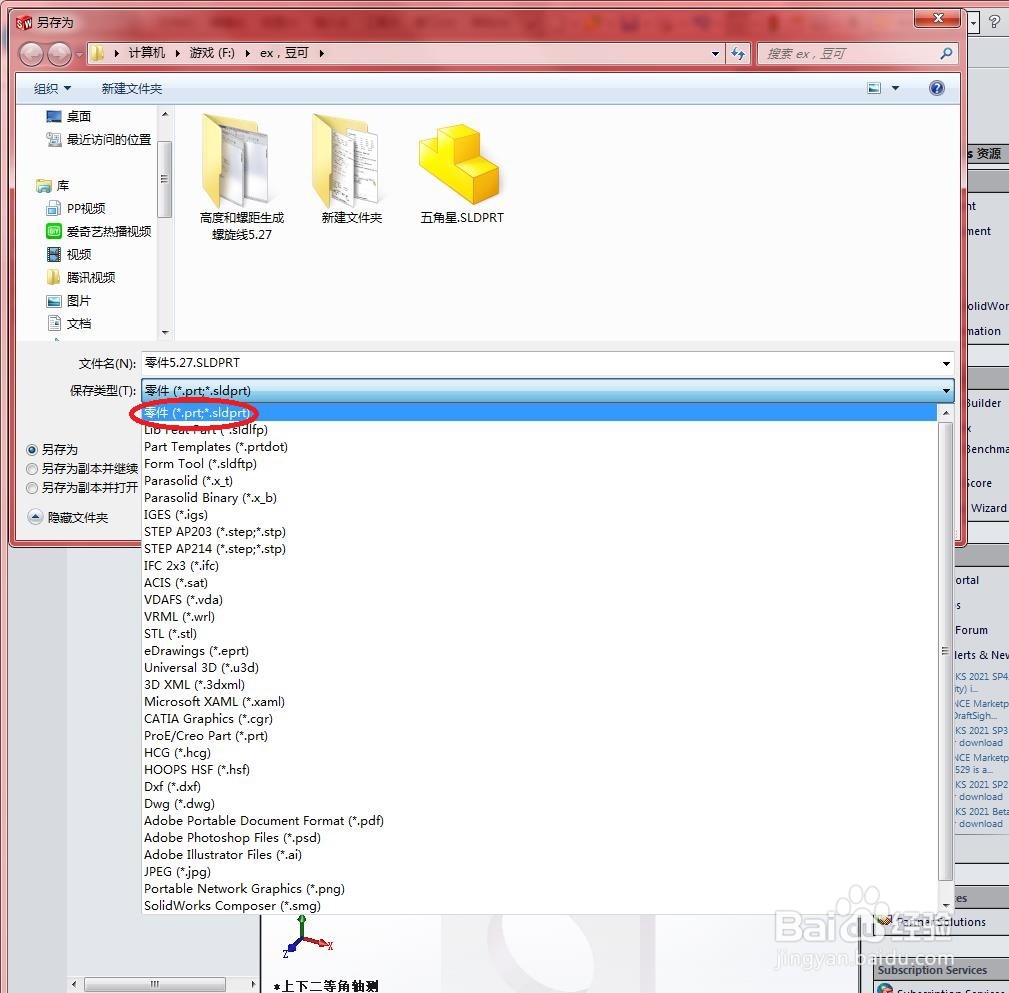The height and width of the screenshot is (993, 1009).
Task: Select the 五角星.SLDPRT part file
Action: tap(461, 174)
